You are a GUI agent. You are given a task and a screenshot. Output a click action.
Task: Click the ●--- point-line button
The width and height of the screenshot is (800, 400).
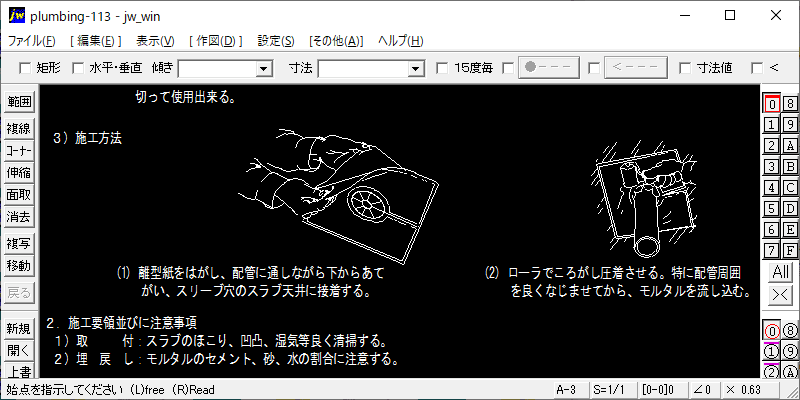(x=549, y=68)
